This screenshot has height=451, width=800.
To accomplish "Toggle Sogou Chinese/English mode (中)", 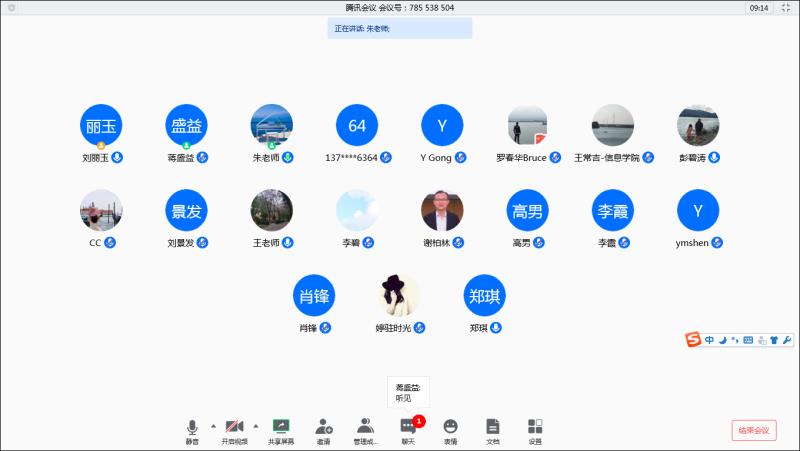I will click(x=709, y=341).
